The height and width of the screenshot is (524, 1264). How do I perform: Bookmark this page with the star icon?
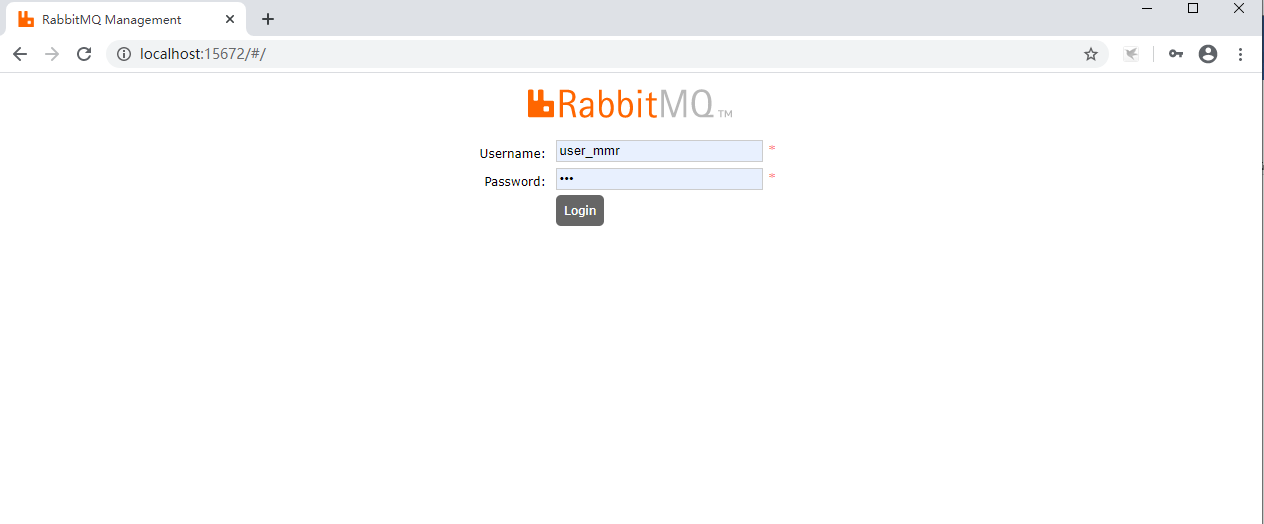pyautogui.click(x=1091, y=54)
